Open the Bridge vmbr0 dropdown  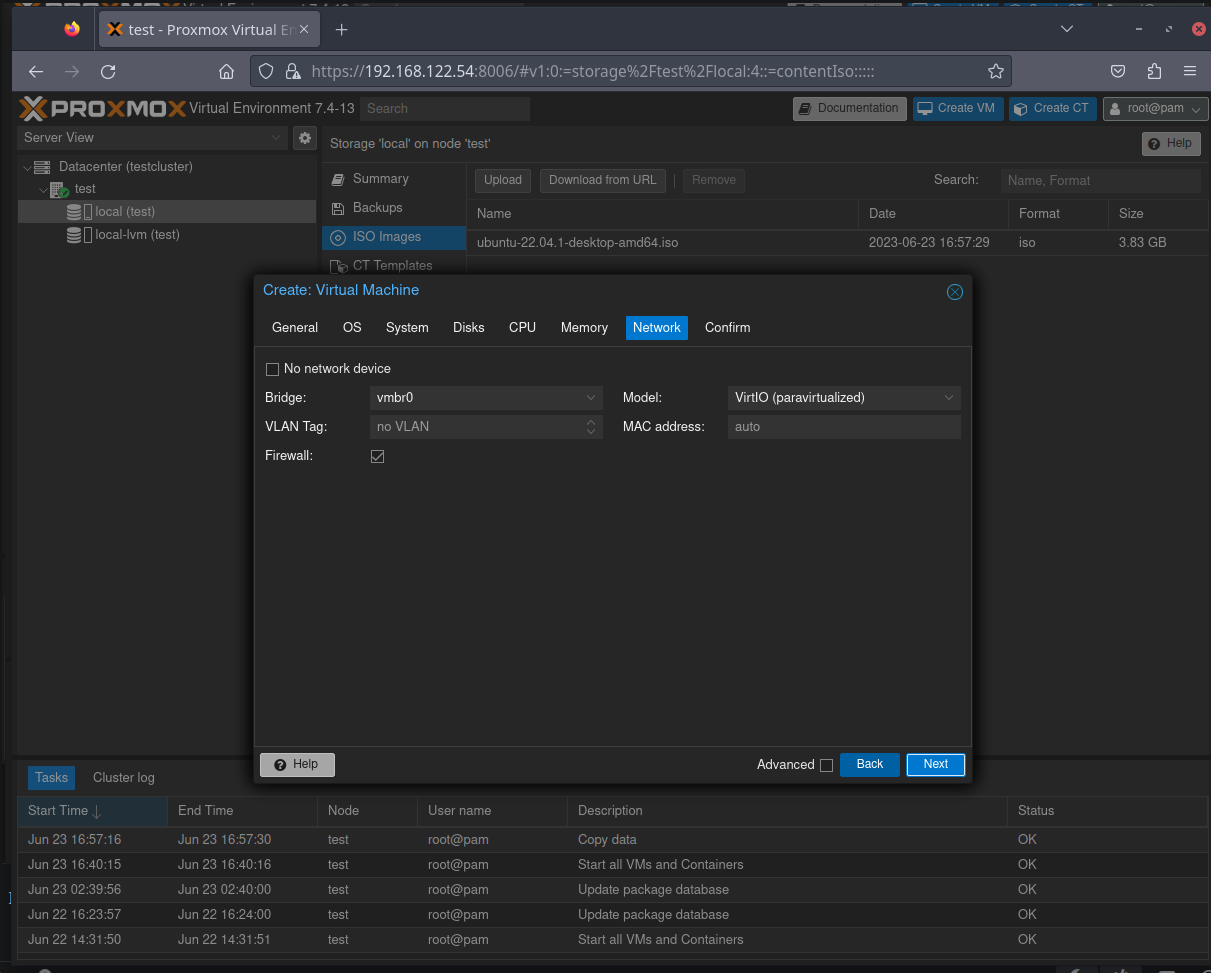point(485,398)
